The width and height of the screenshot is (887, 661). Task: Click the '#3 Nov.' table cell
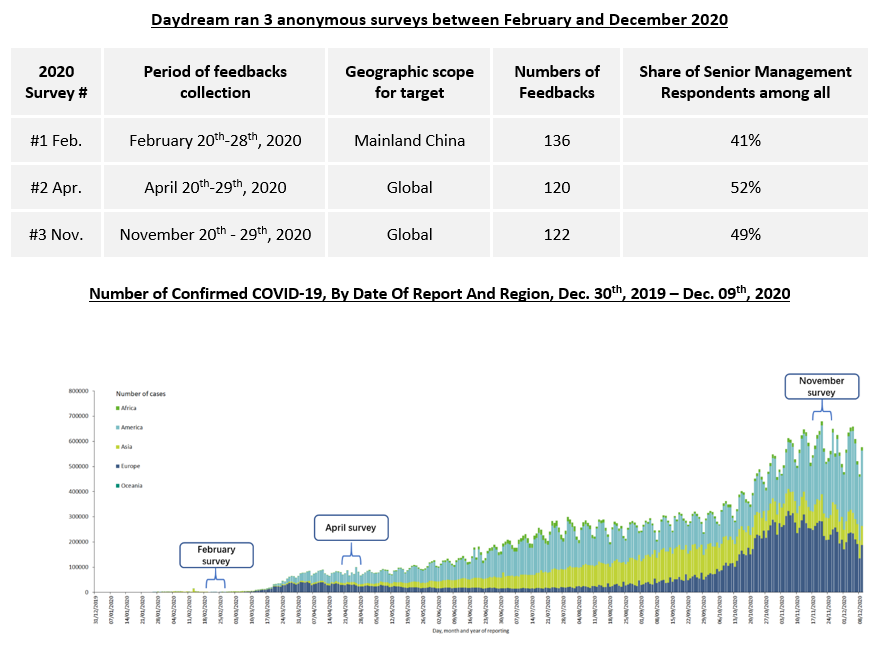point(56,234)
